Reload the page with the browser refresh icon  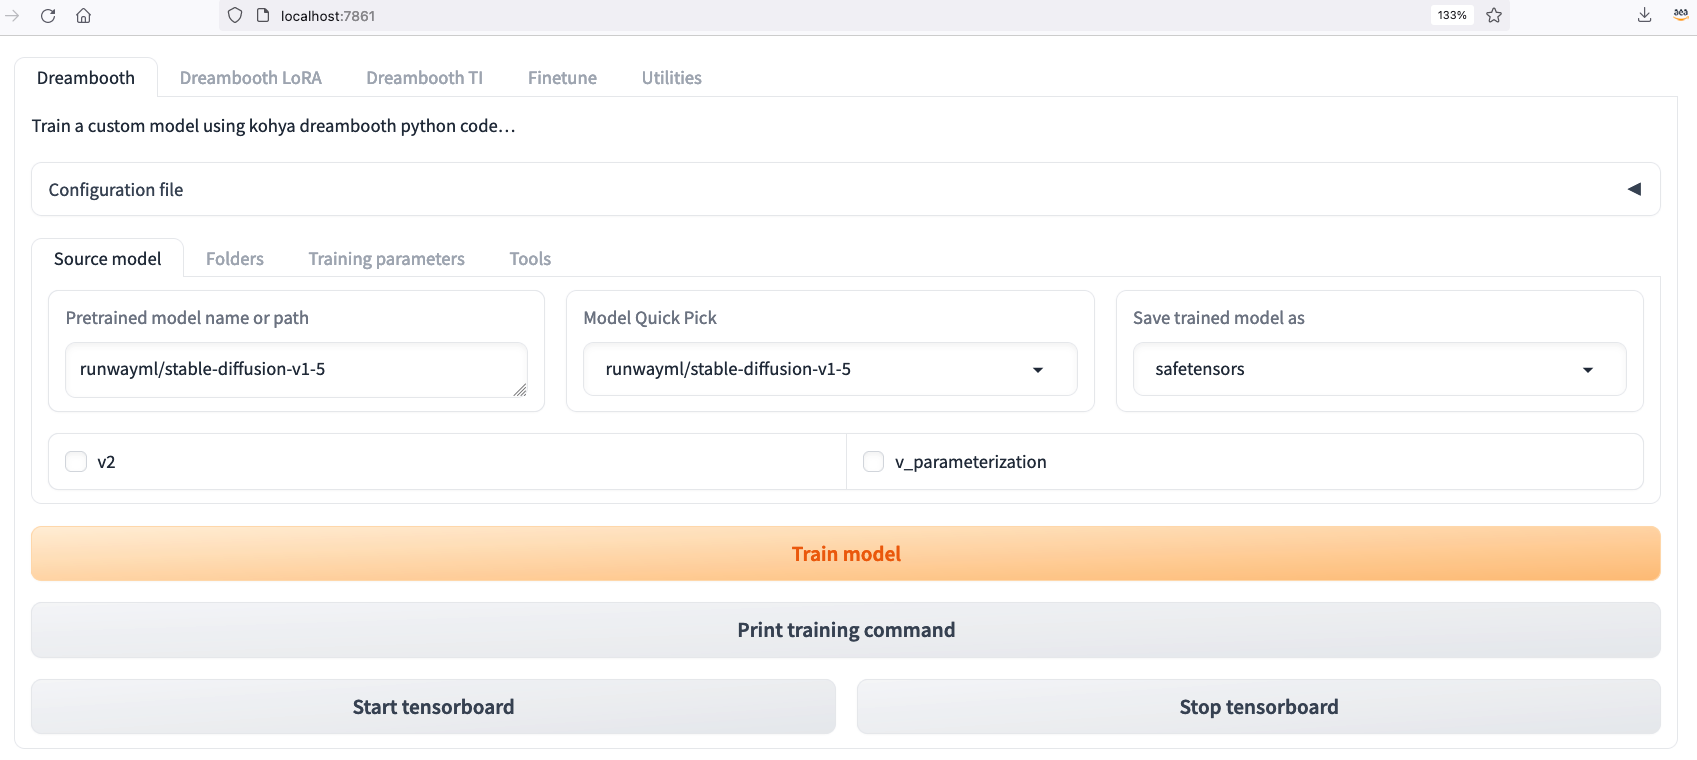(x=48, y=15)
